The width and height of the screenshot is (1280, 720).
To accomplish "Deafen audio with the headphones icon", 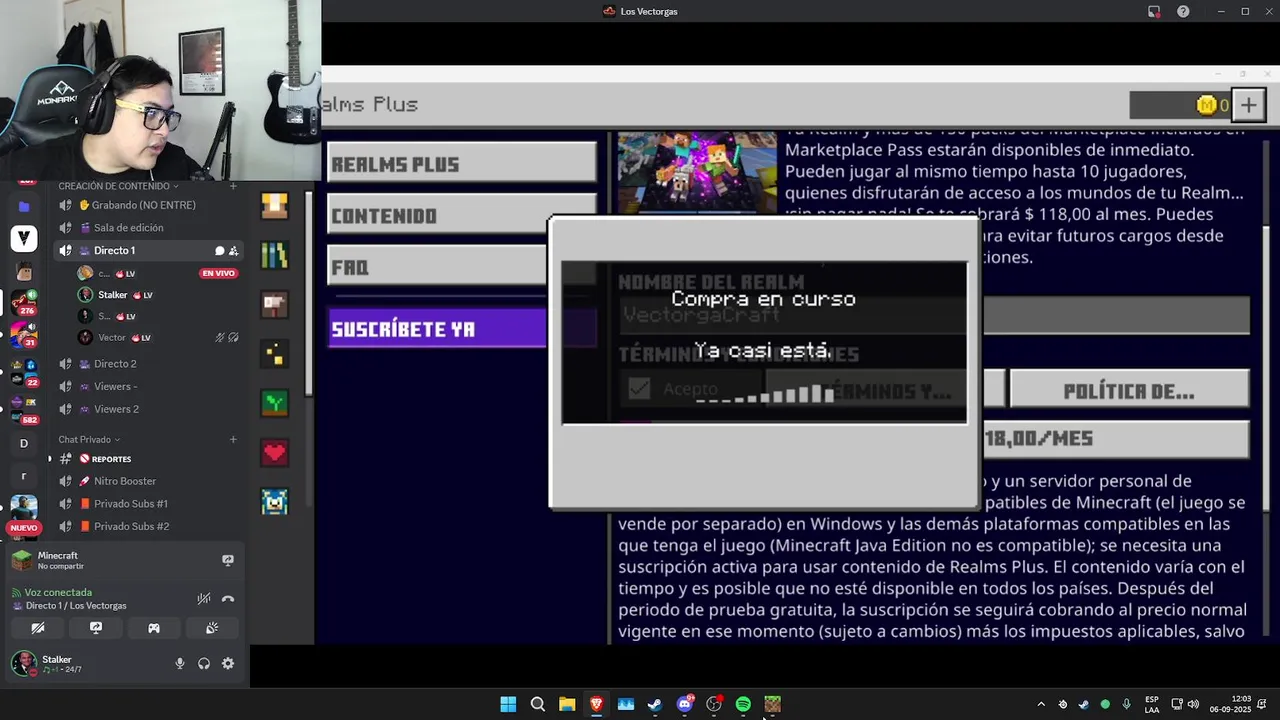I will (204, 663).
